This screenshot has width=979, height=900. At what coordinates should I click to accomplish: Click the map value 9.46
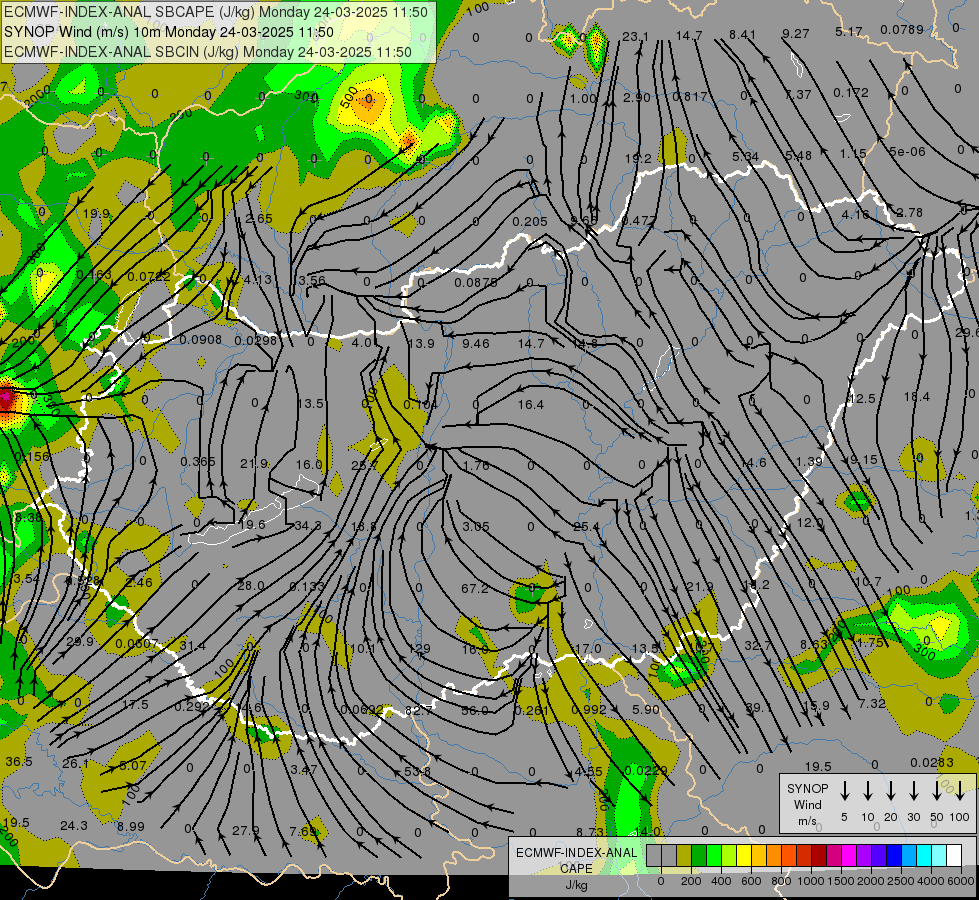(476, 343)
